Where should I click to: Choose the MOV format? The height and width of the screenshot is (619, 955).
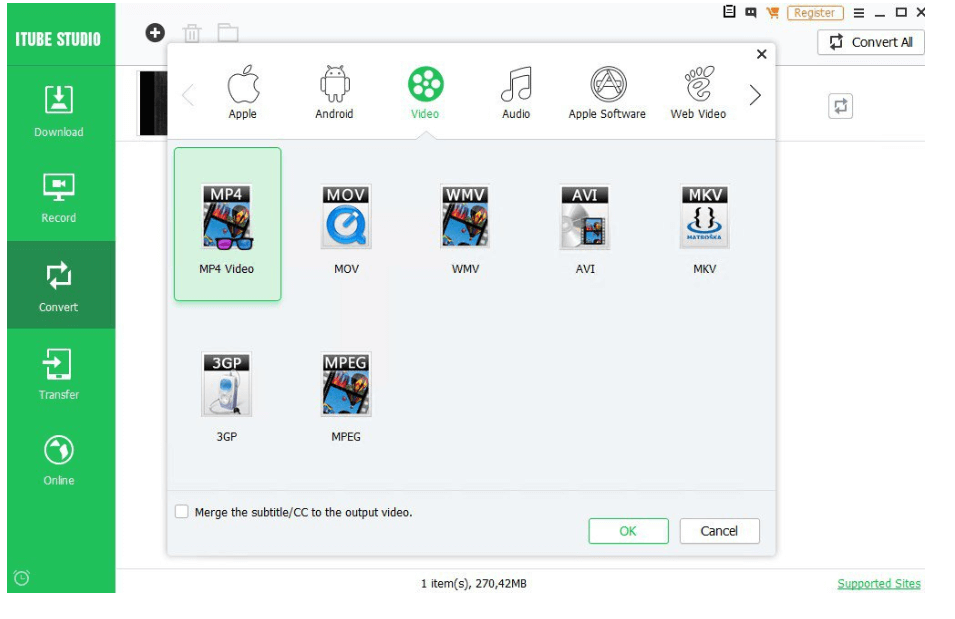(x=346, y=229)
